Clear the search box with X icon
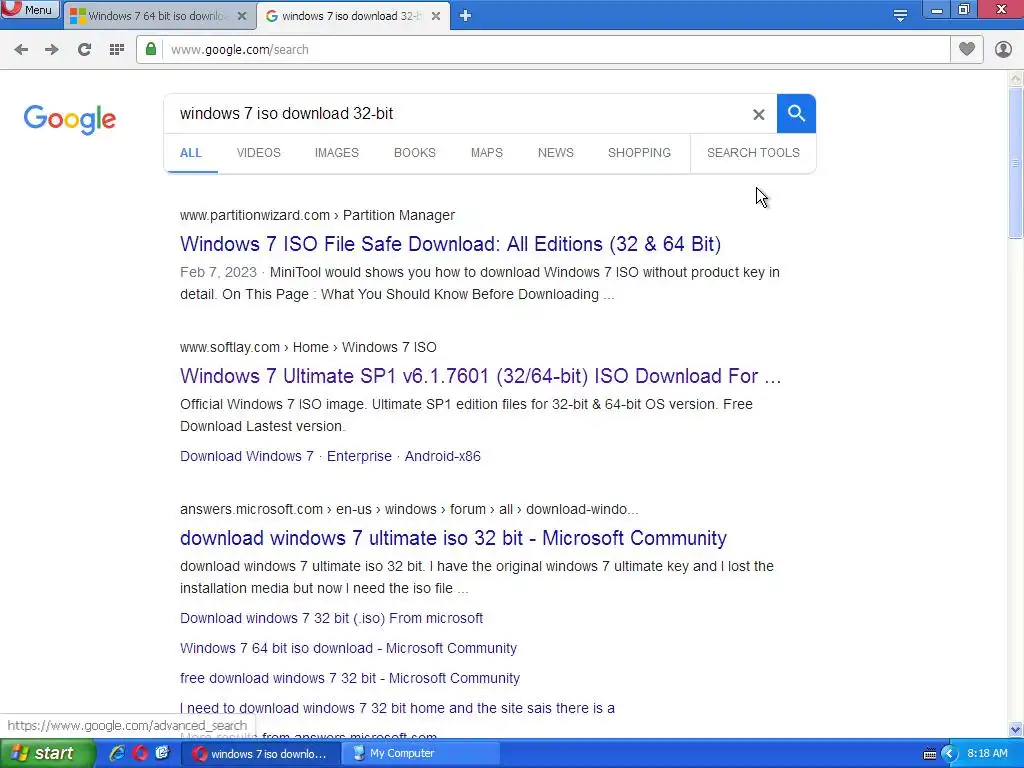The image size is (1024, 768). [x=758, y=114]
